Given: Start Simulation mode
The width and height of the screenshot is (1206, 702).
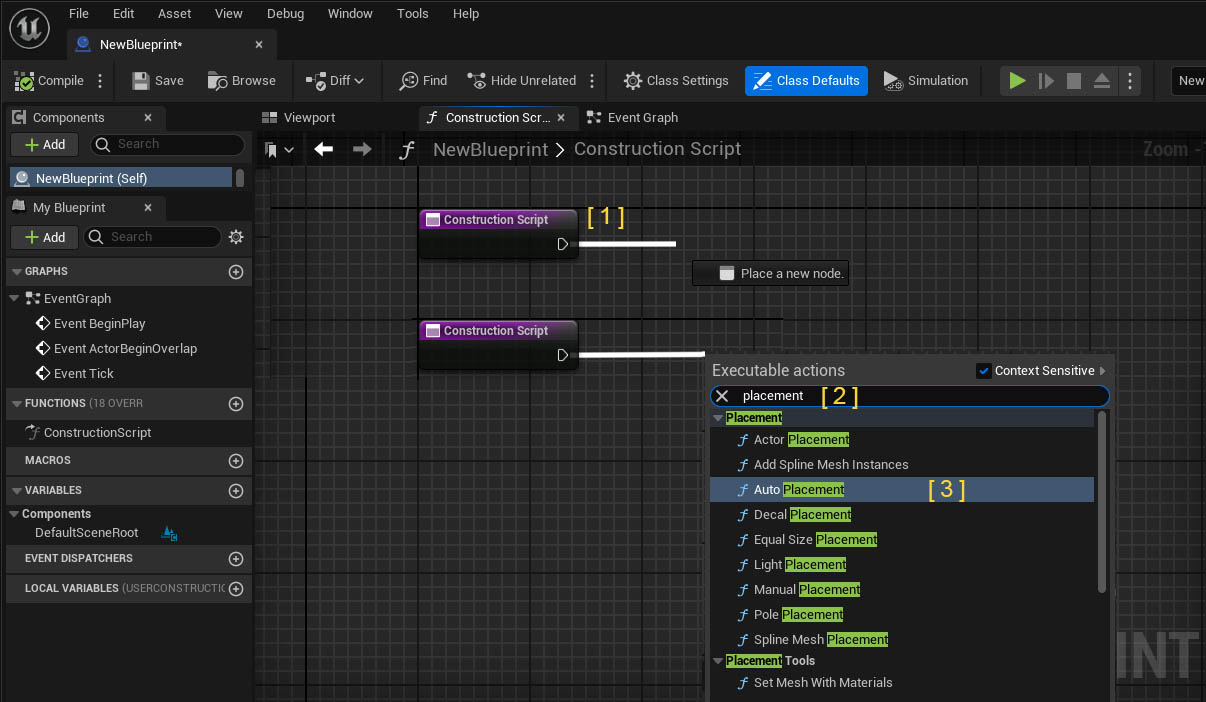Looking at the screenshot, I should 926,81.
